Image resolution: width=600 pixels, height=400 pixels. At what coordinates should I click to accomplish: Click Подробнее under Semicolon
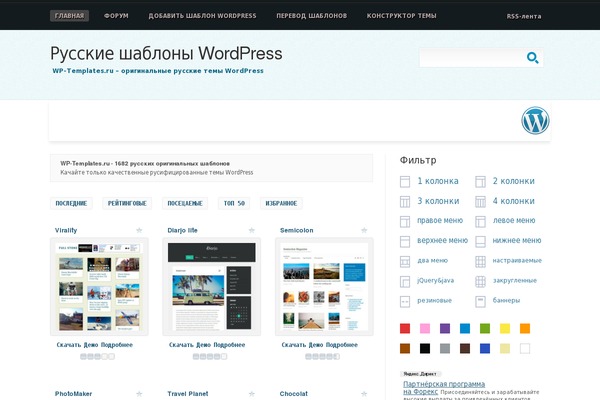point(342,345)
